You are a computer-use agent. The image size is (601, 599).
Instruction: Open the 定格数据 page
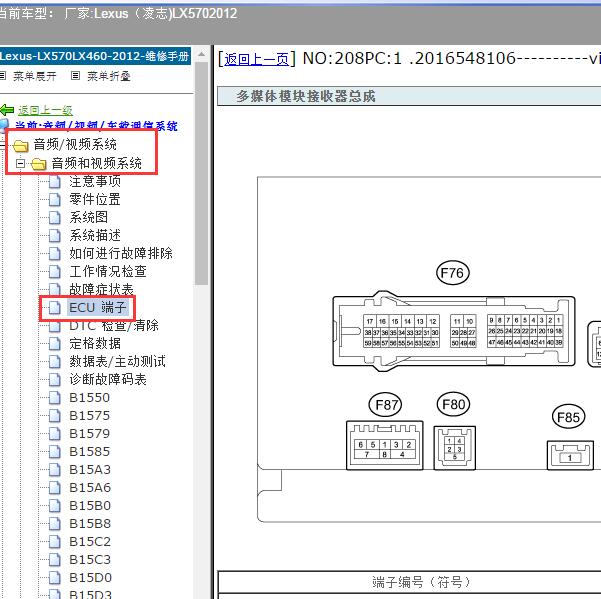(x=95, y=343)
